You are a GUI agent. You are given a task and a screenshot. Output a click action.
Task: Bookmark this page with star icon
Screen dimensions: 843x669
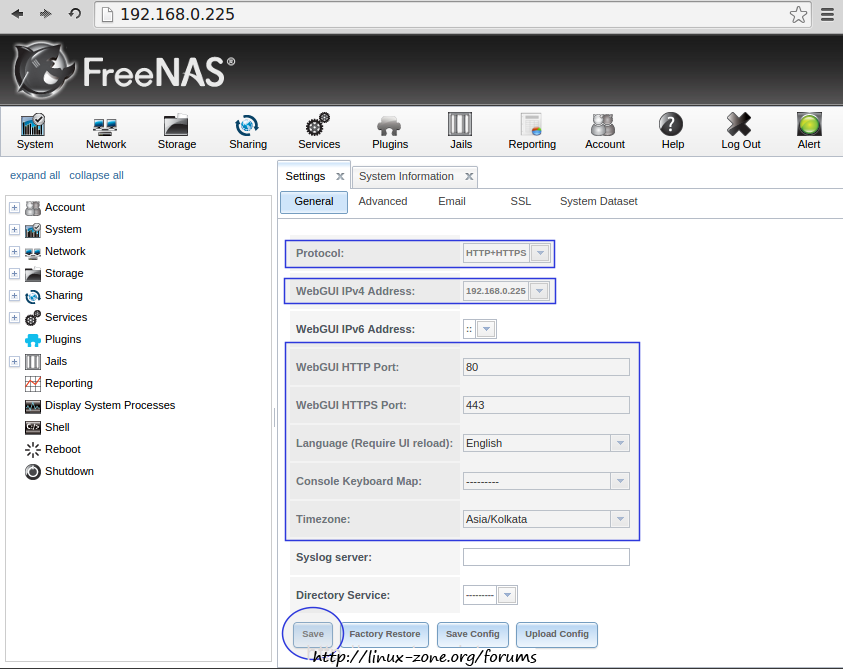click(798, 14)
